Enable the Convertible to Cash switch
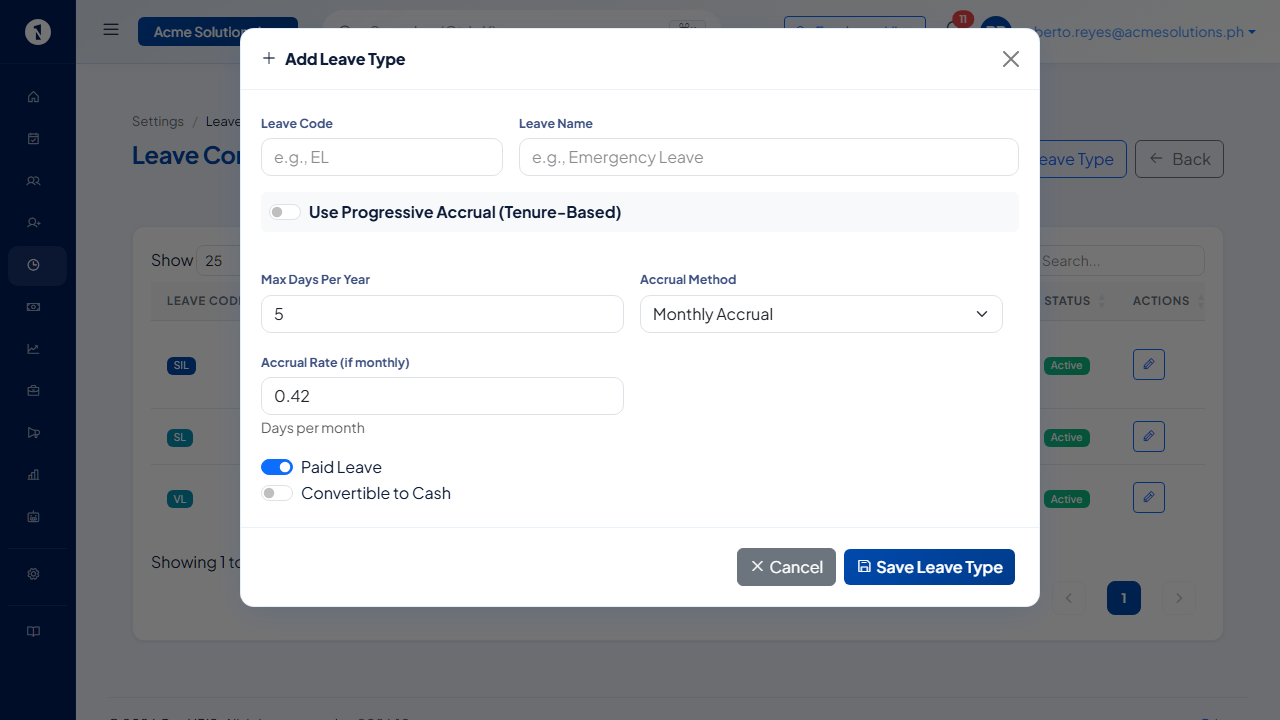Image resolution: width=1280 pixels, height=720 pixels. [277, 493]
